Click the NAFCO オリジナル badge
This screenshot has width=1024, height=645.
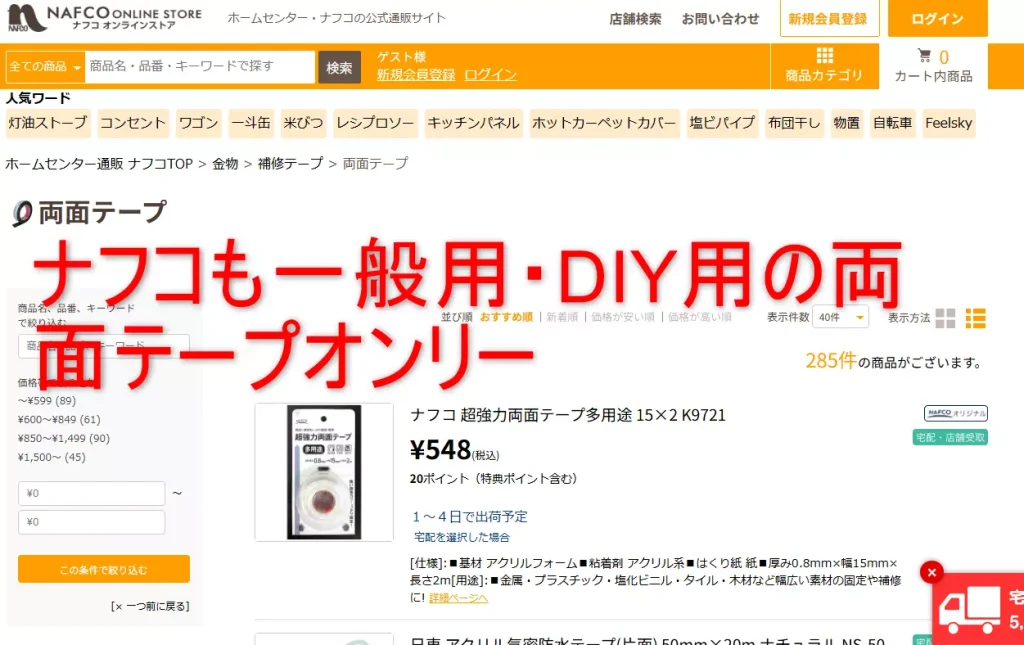[x=955, y=413]
